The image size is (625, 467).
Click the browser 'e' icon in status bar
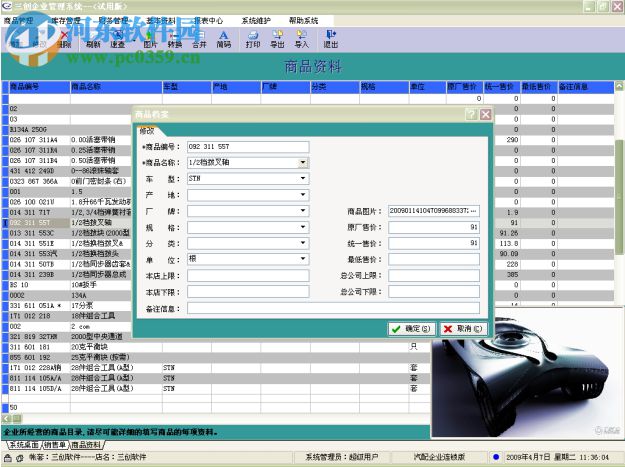point(20,458)
